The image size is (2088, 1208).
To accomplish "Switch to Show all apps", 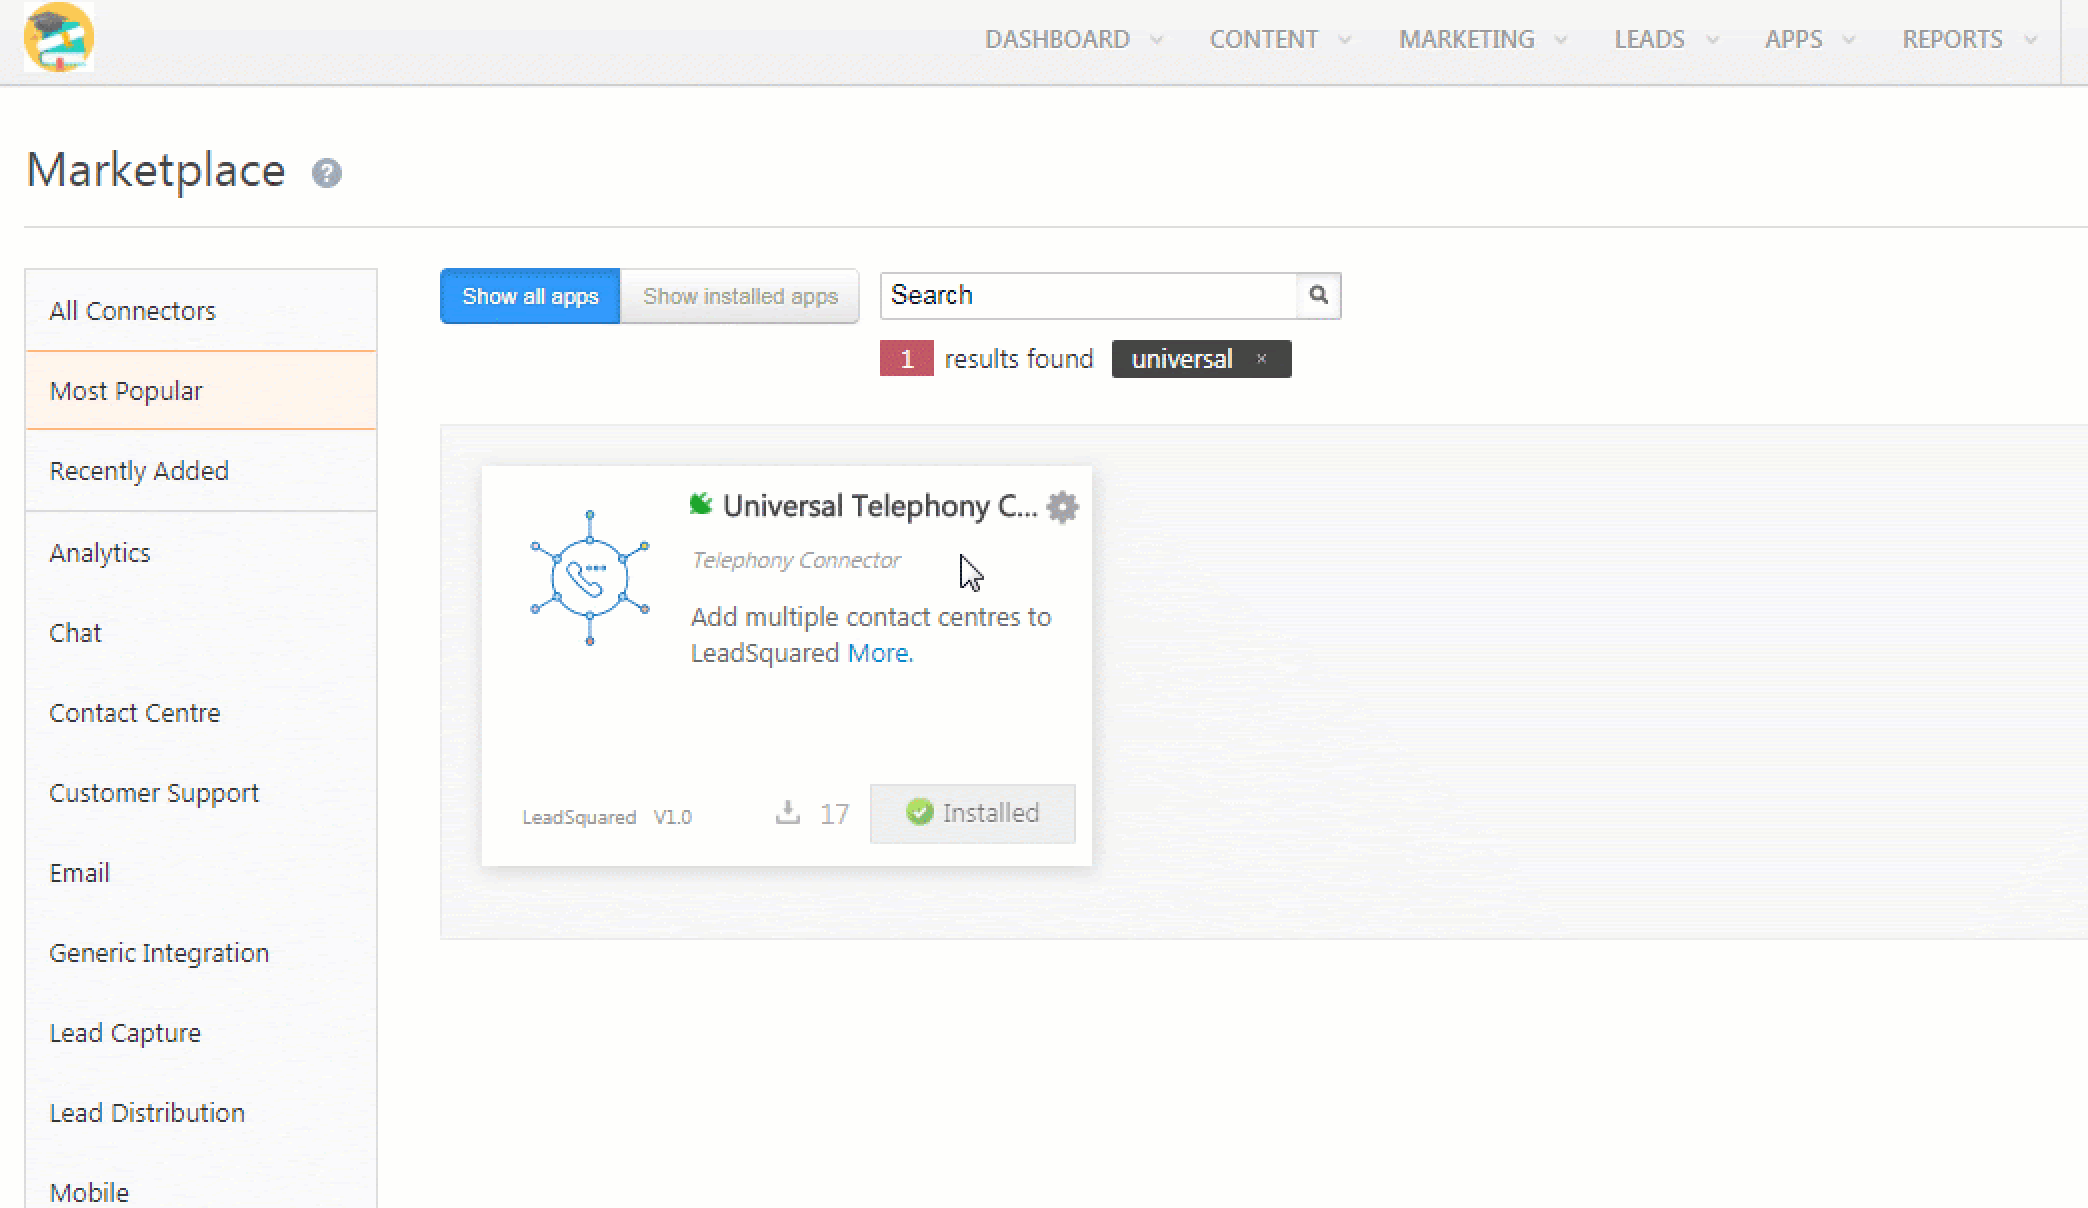I will click(x=530, y=296).
